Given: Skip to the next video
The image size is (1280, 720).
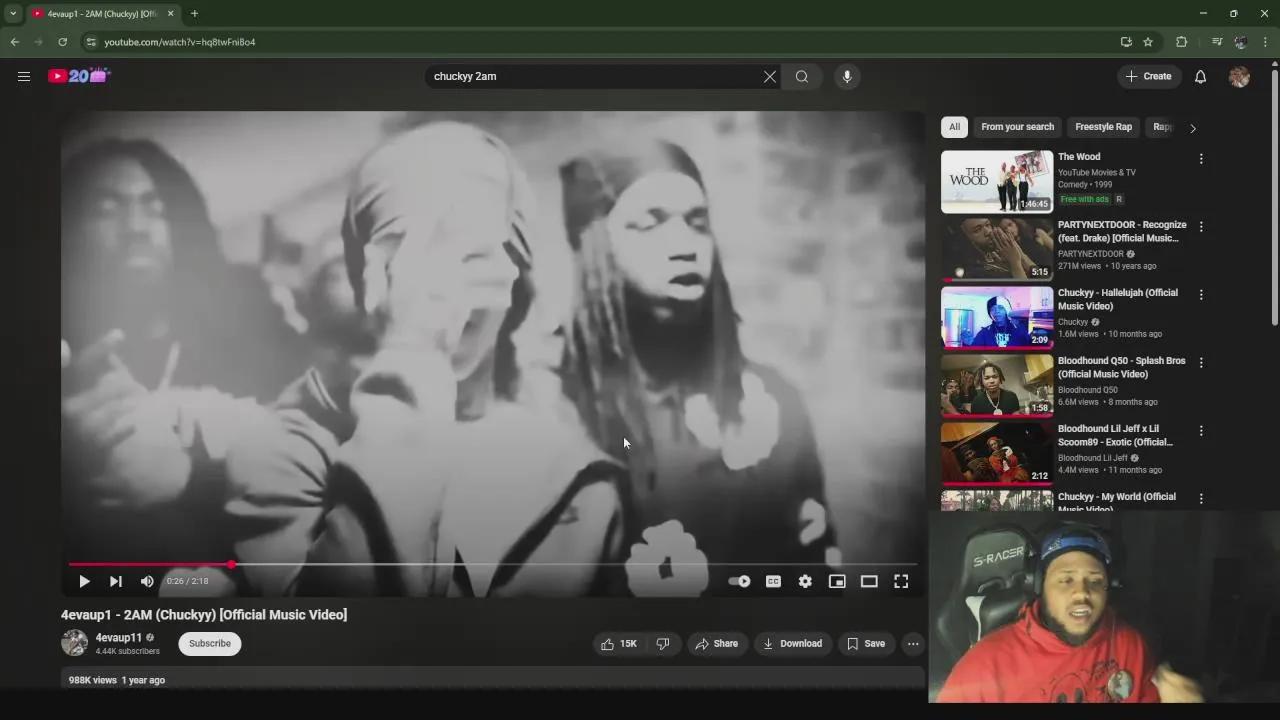Looking at the screenshot, I should [116, 581].
